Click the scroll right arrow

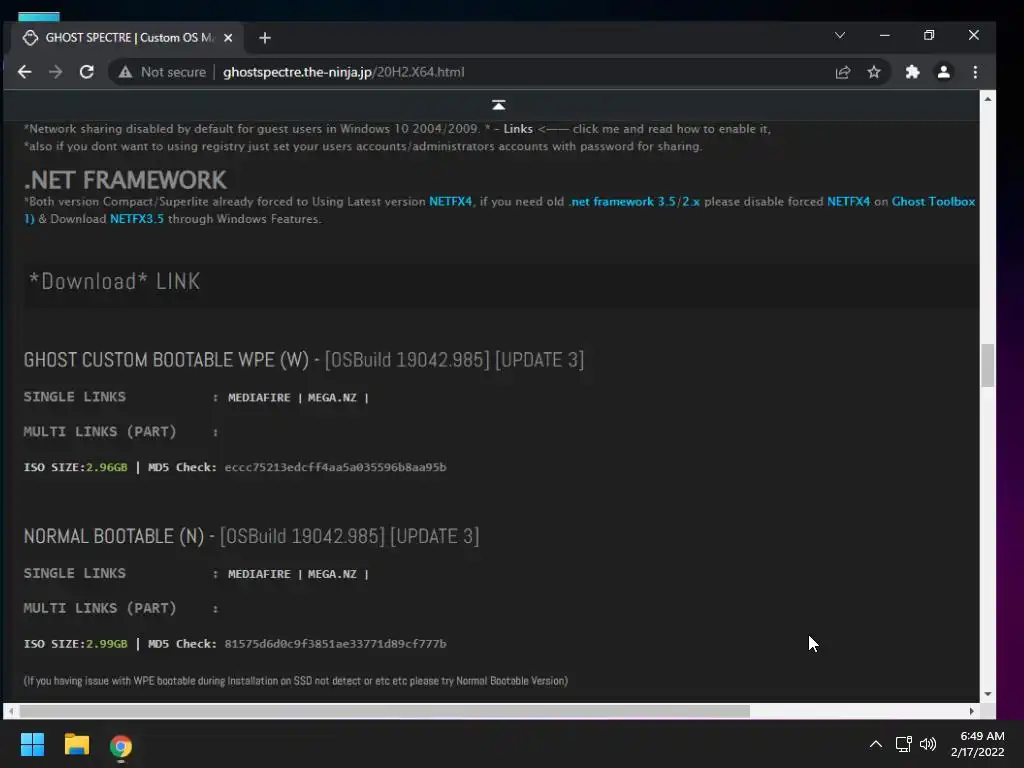click(972, 711)
